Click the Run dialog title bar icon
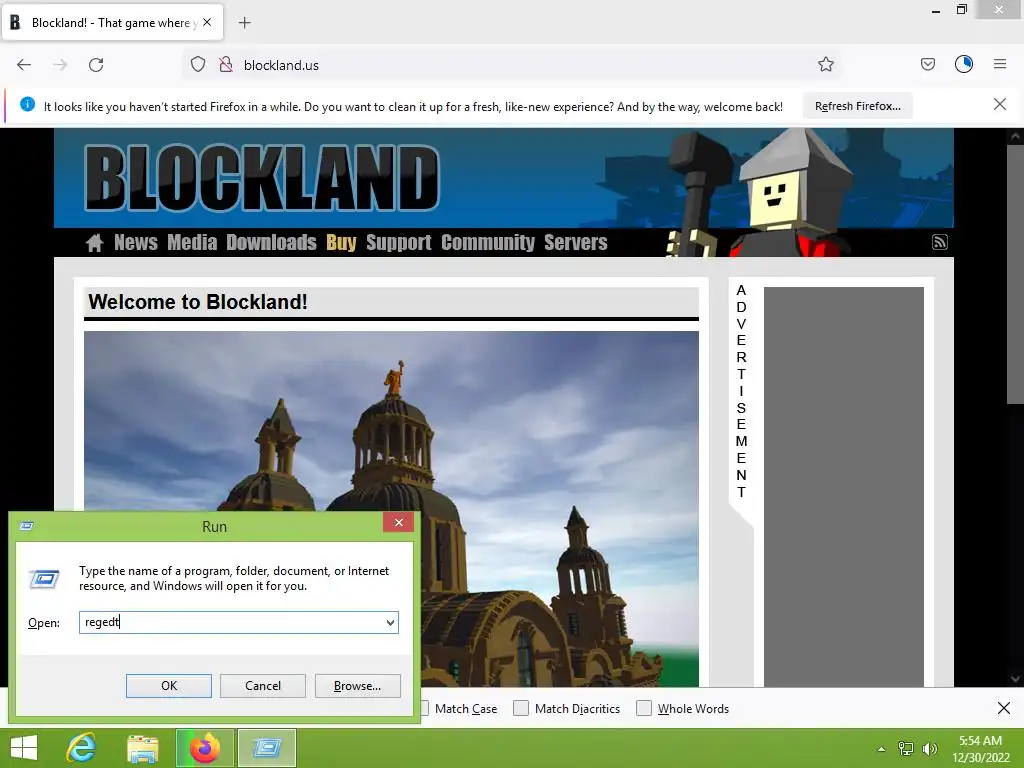Image resolution: width=1024 pixels, height=768 pixels. (x=27, y=526)
